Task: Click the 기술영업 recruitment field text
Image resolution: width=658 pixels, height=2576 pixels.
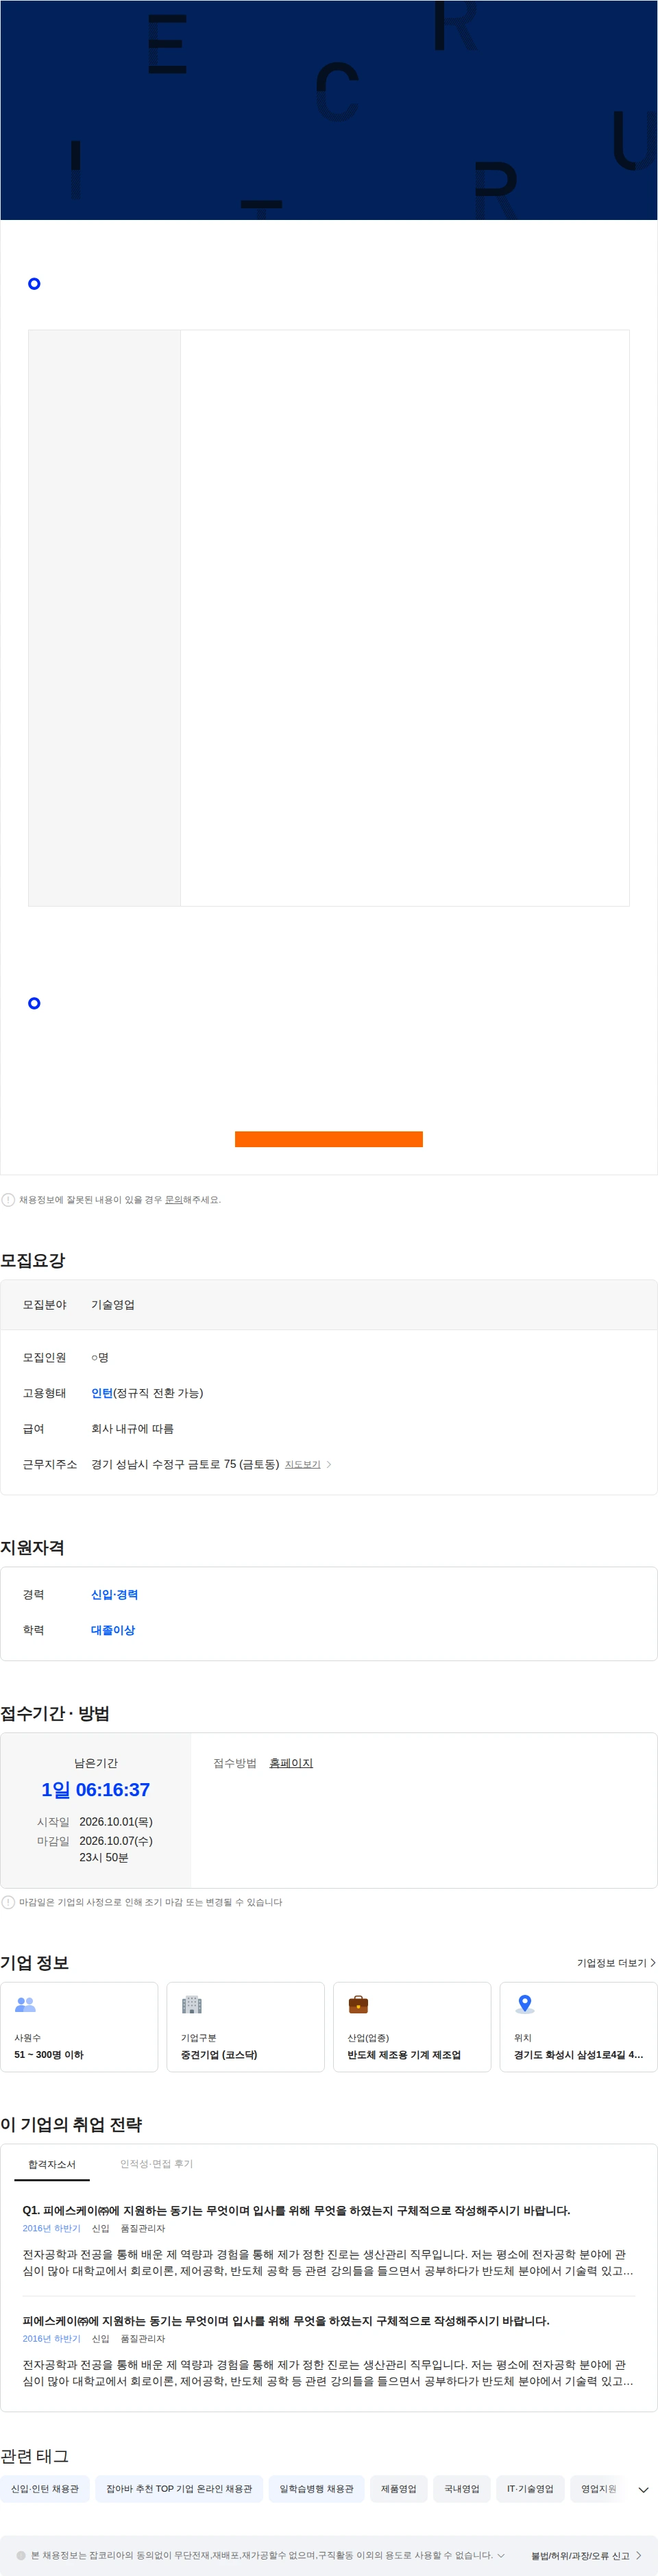Action: click(x=113, y=1305)
